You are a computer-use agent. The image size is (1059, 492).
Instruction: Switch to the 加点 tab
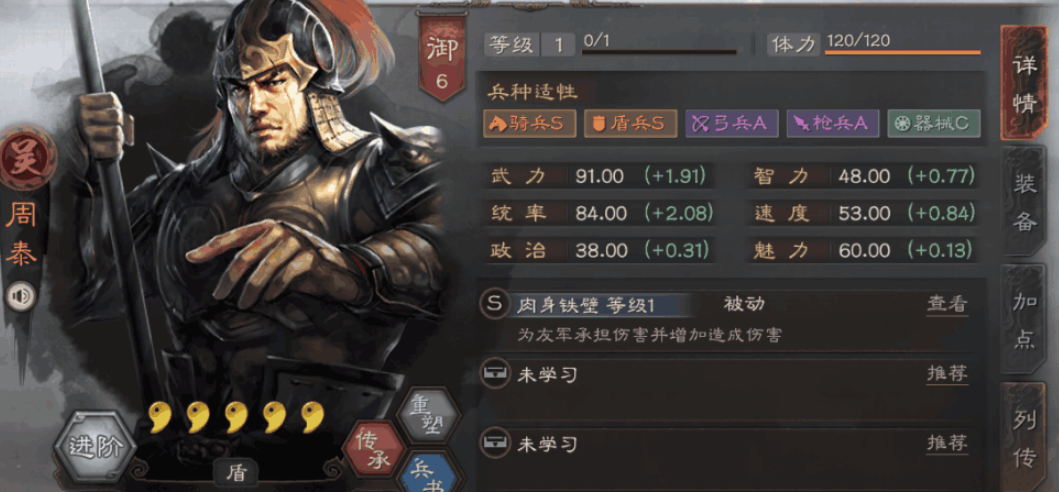(x=1025, y=320)
